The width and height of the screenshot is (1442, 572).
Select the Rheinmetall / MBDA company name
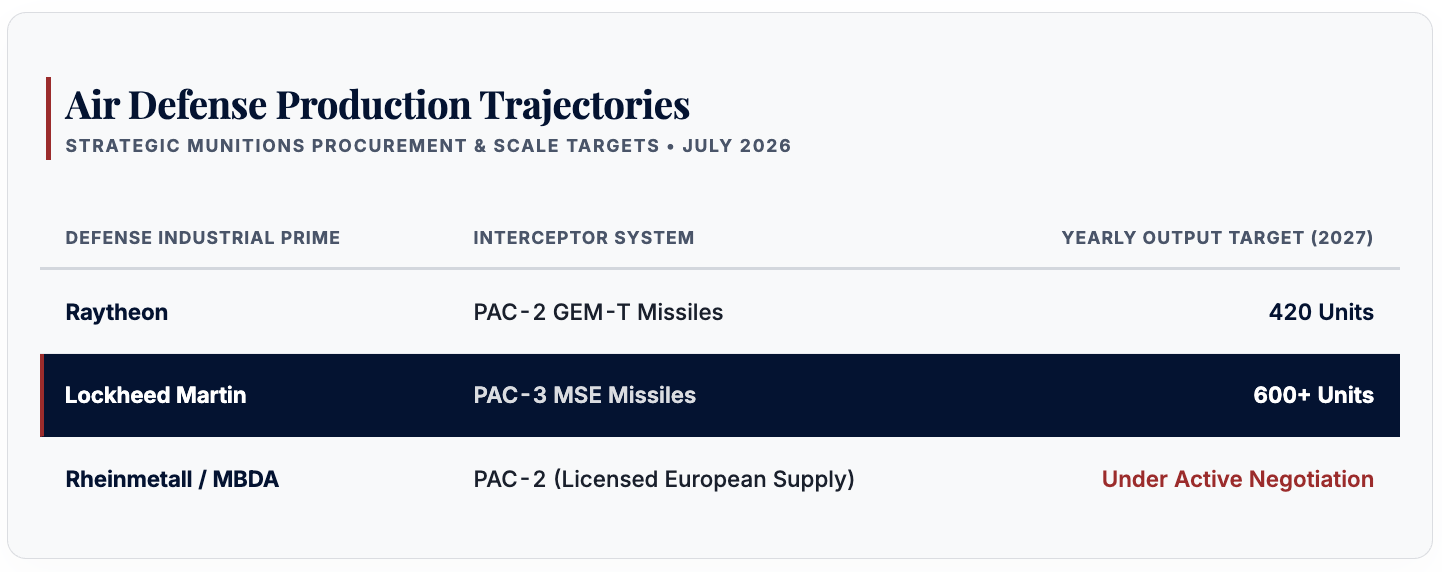pyautogui.click(x=172, y=479)
